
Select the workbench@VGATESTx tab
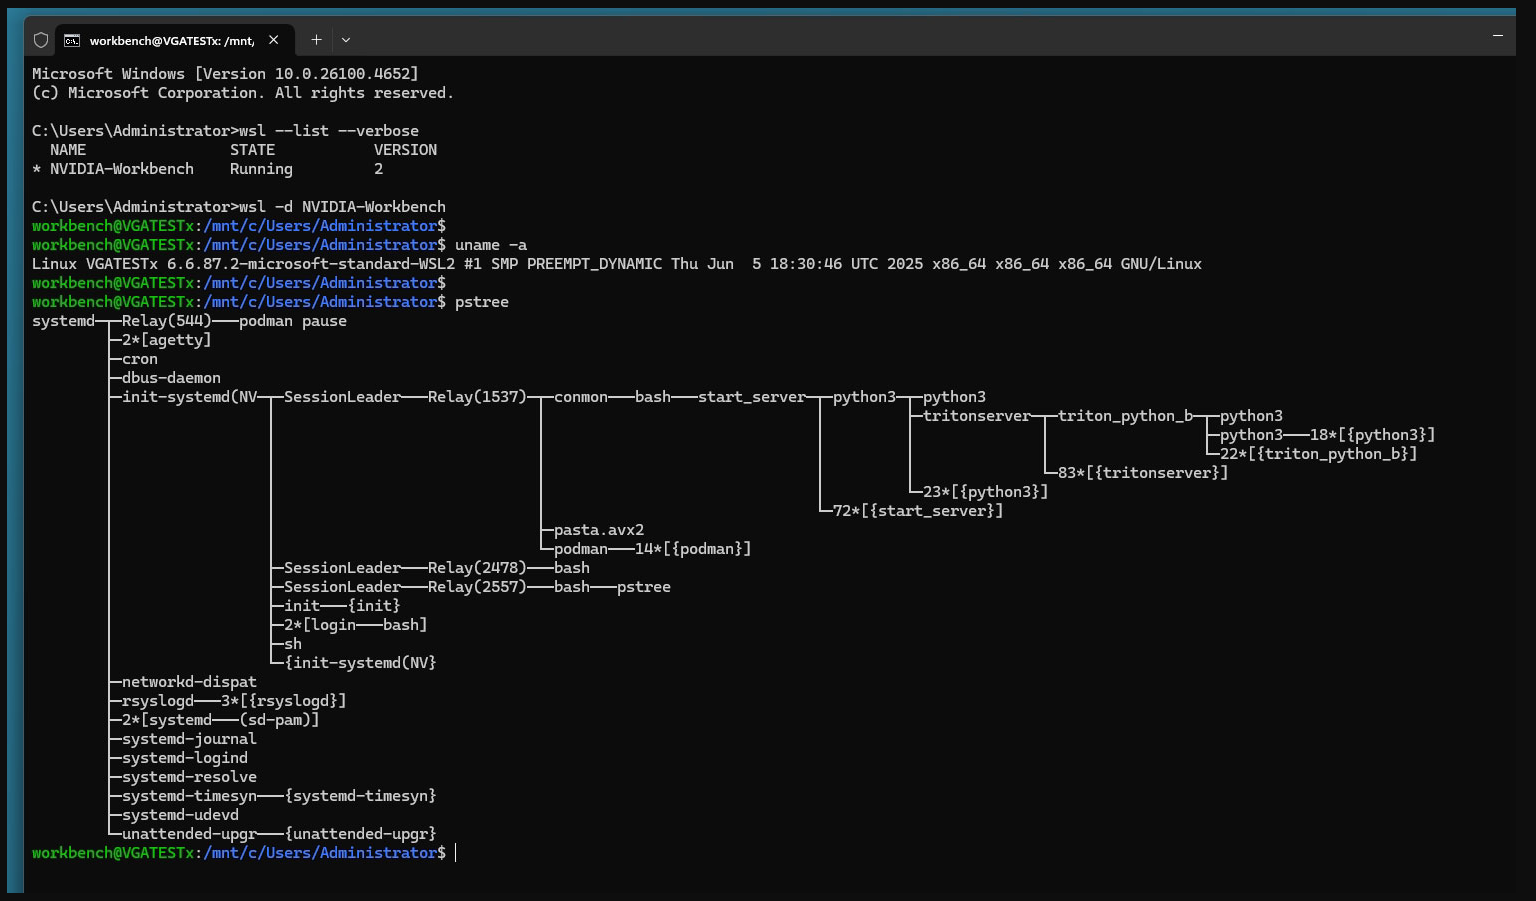point(174,40)
